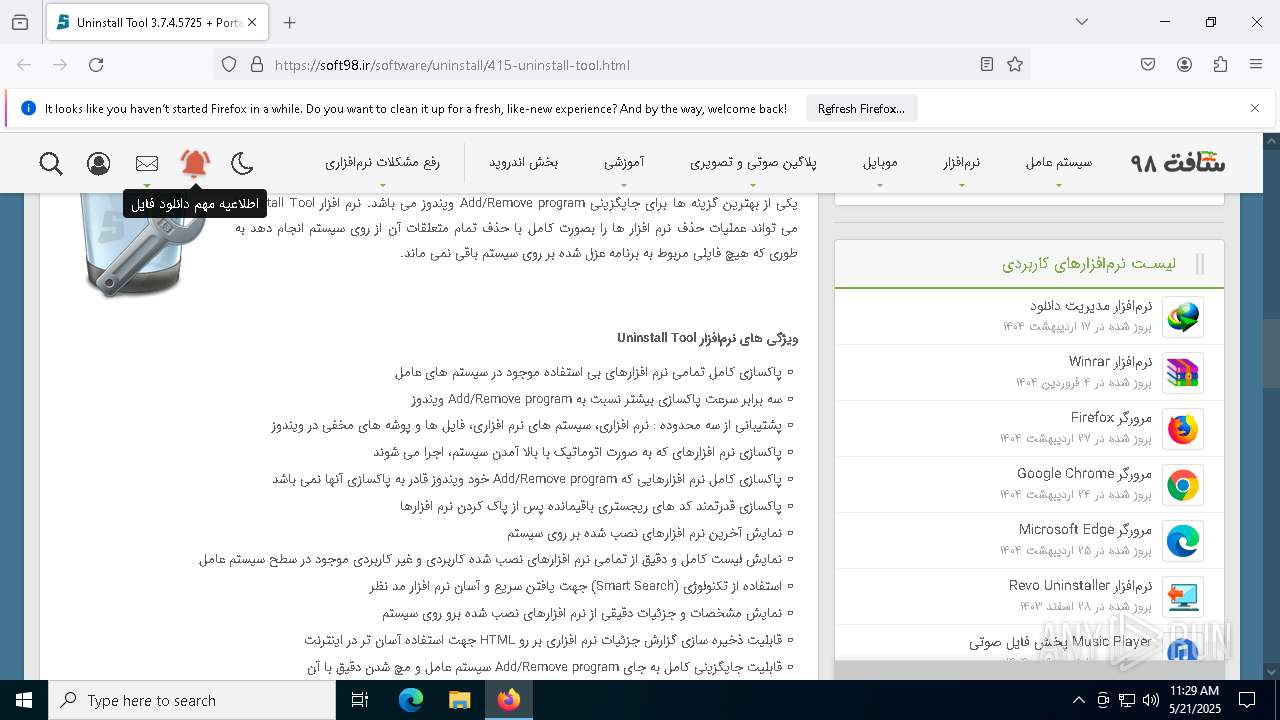1280x720 pixels.
Task: Reload the current page
Action: pos(96,64)
